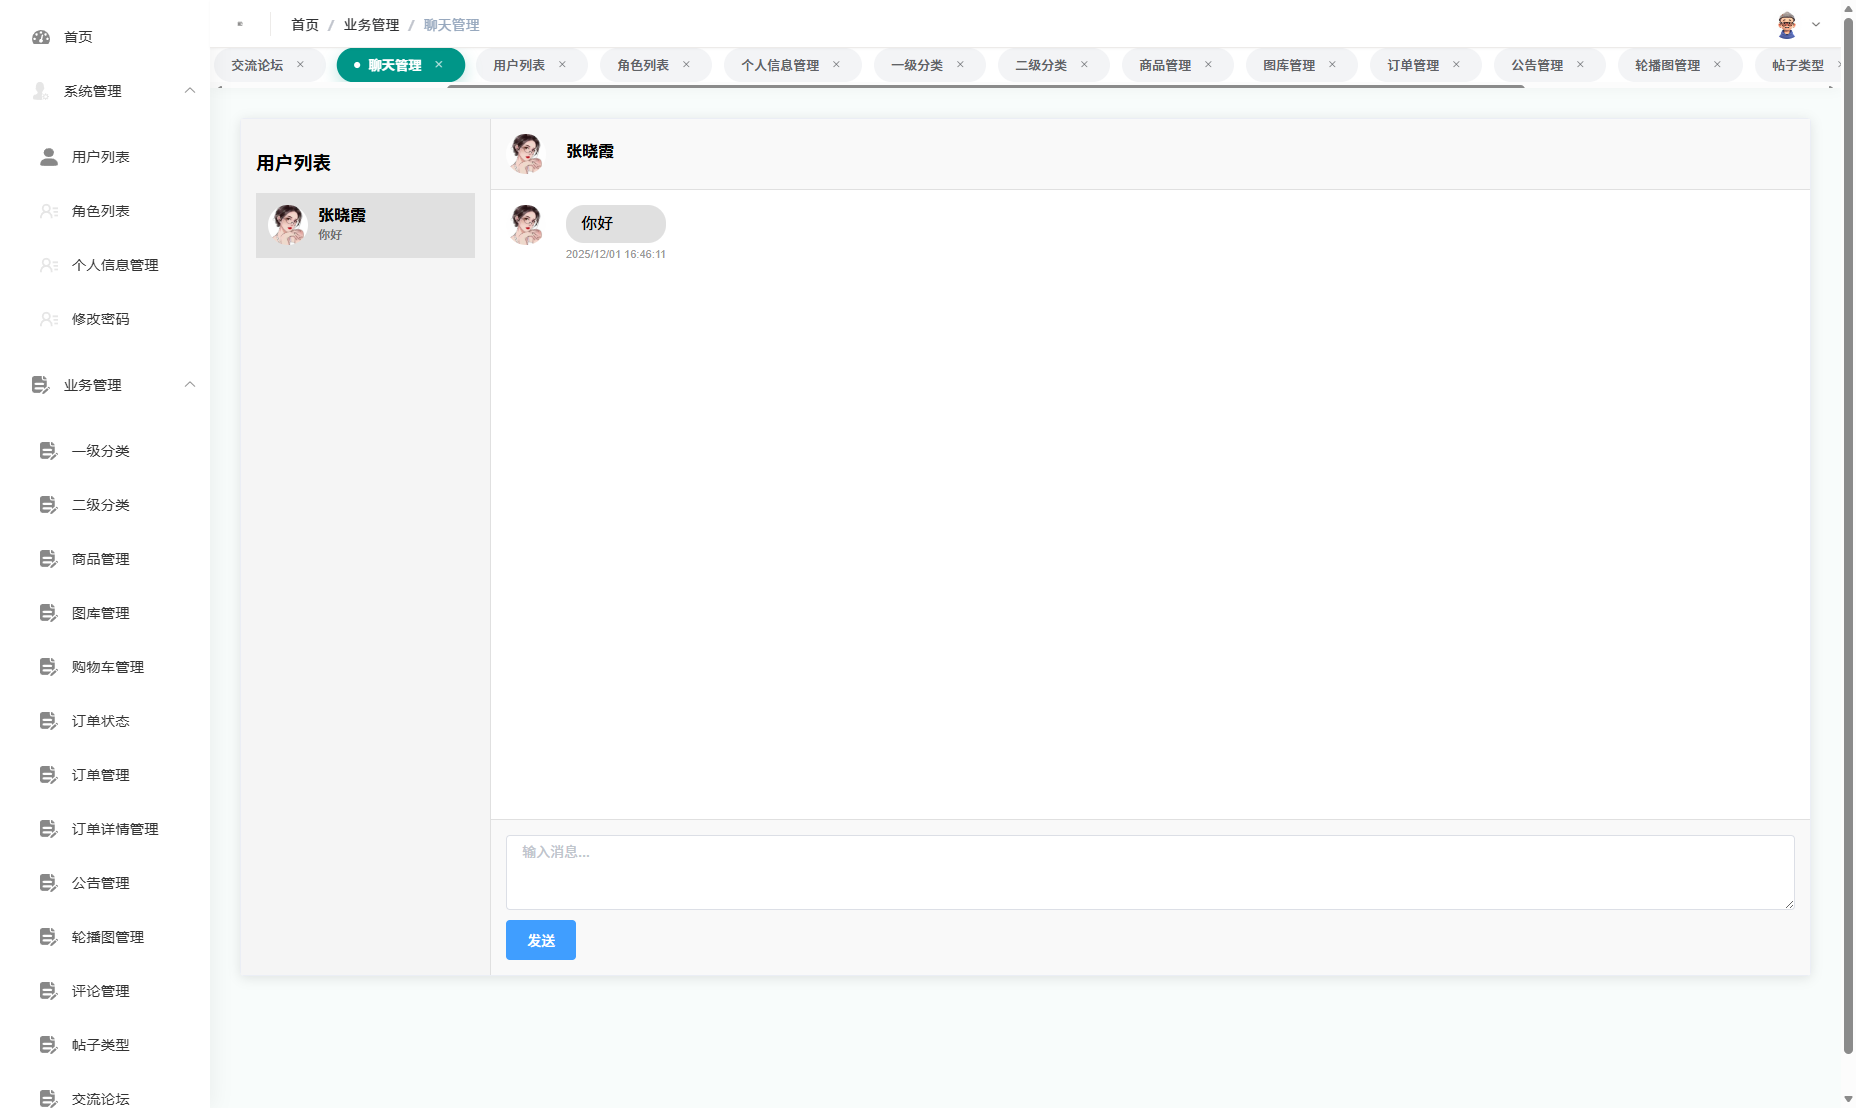The image size is (1856, 1108).
Task: Click the icon beside 轮播图管理 in sidebar
Action: (x=49, y=937)
